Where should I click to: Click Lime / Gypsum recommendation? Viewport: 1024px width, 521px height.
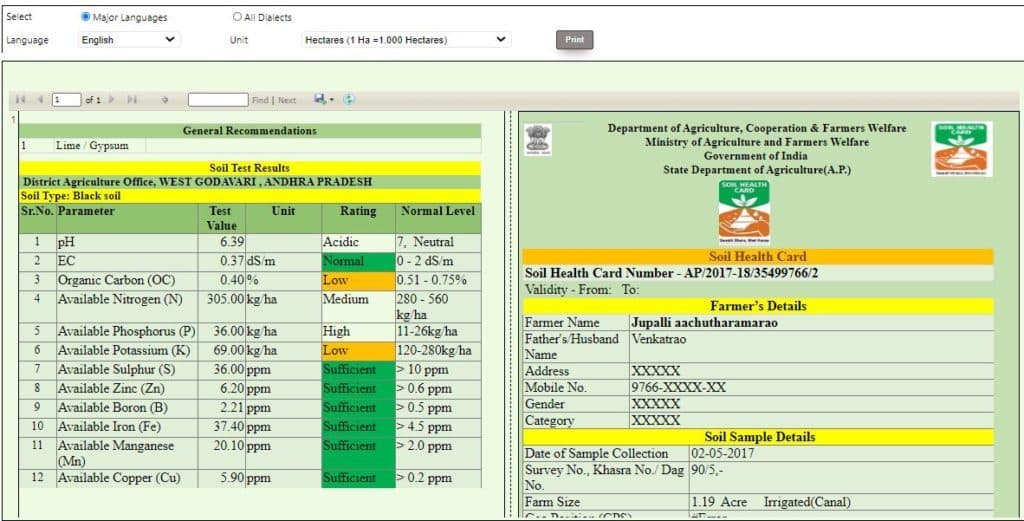point(92,146)
